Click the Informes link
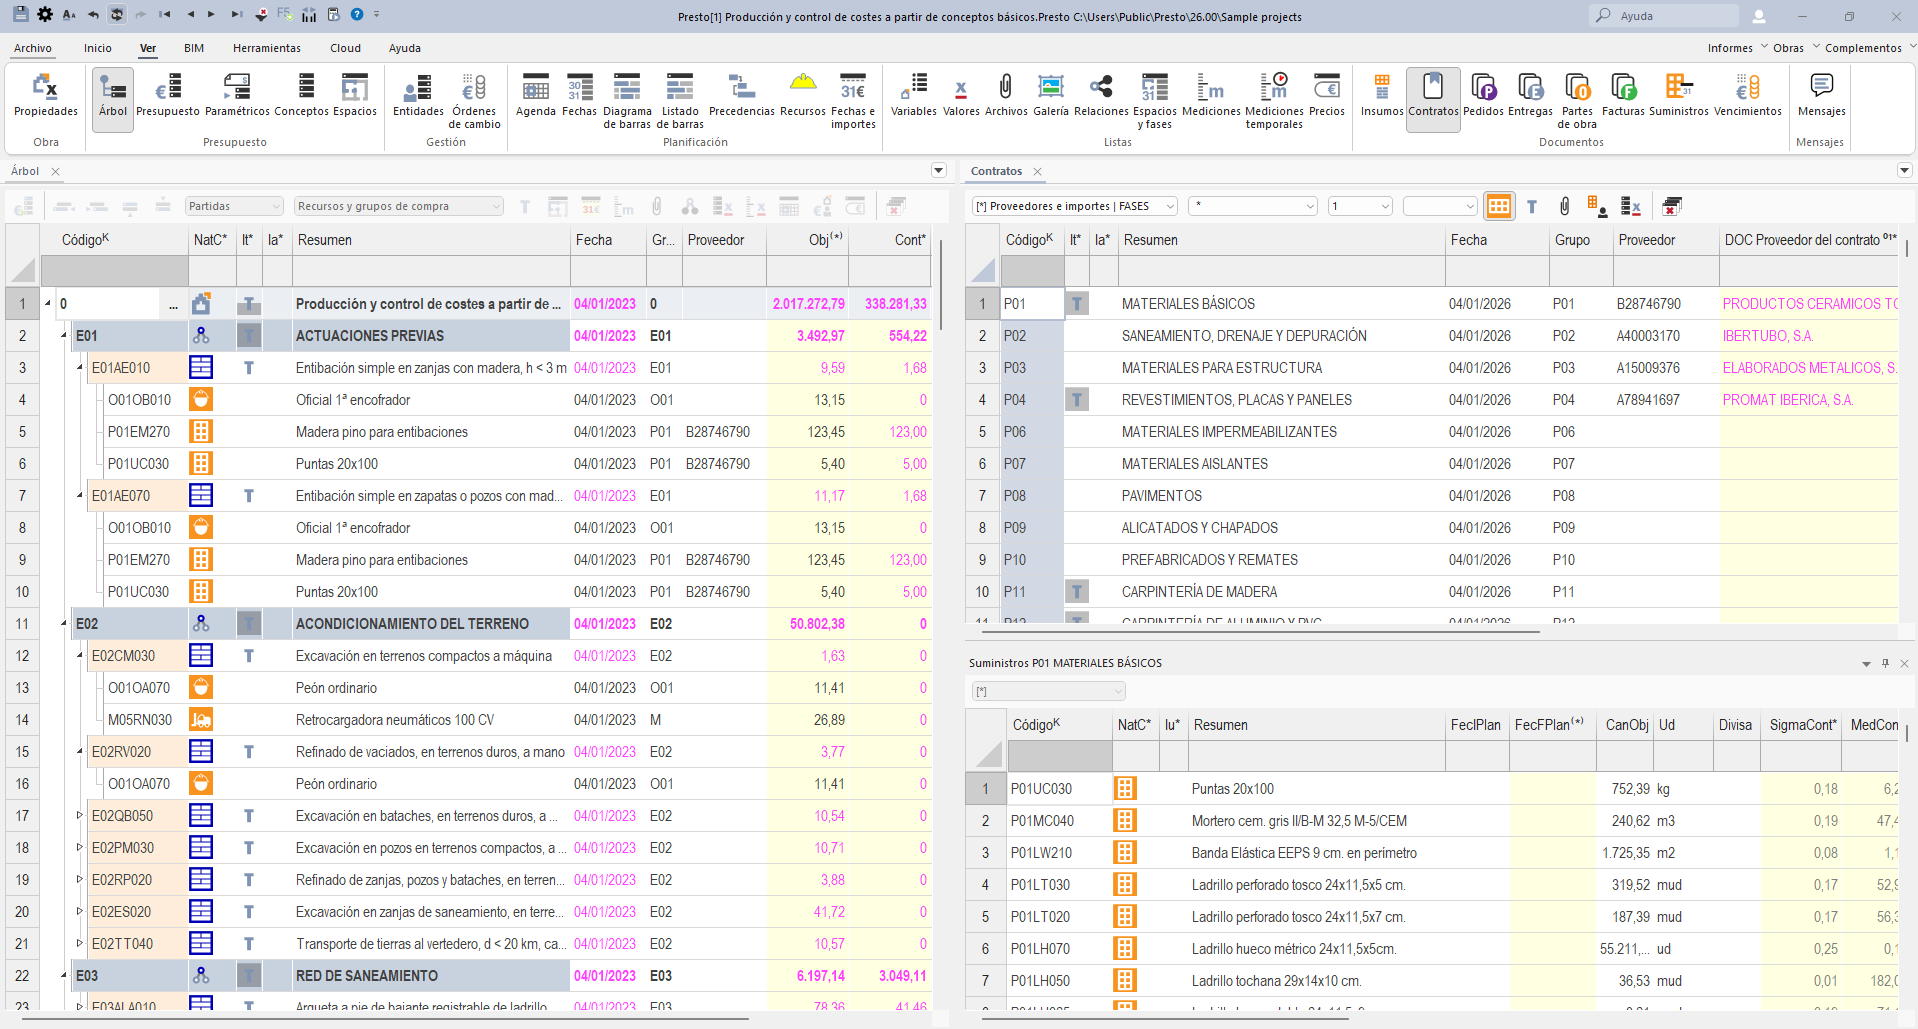Viewport: 1918px width, 1029px height. (1729, 48)
